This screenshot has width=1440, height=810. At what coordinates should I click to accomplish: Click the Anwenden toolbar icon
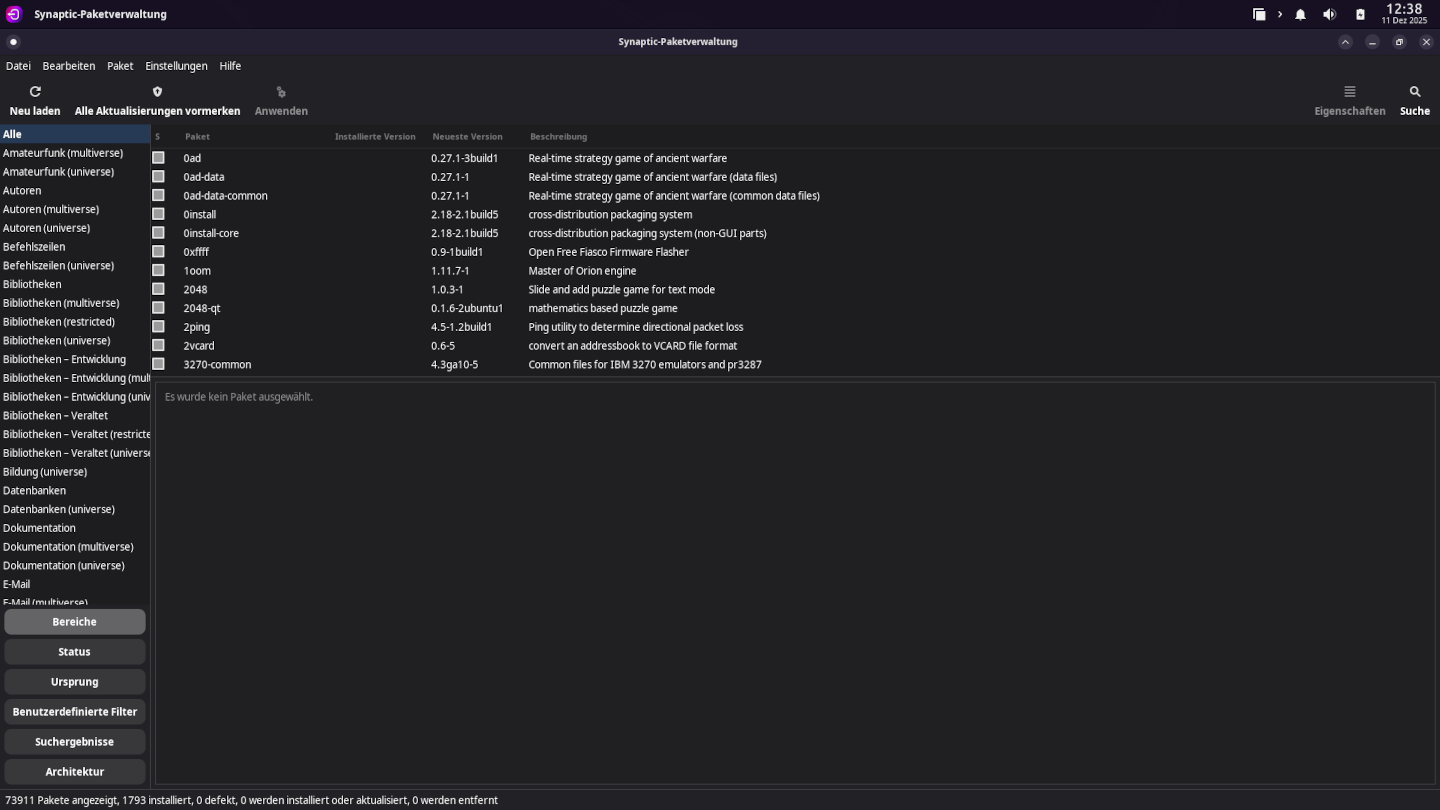click(x=281, y=92)
